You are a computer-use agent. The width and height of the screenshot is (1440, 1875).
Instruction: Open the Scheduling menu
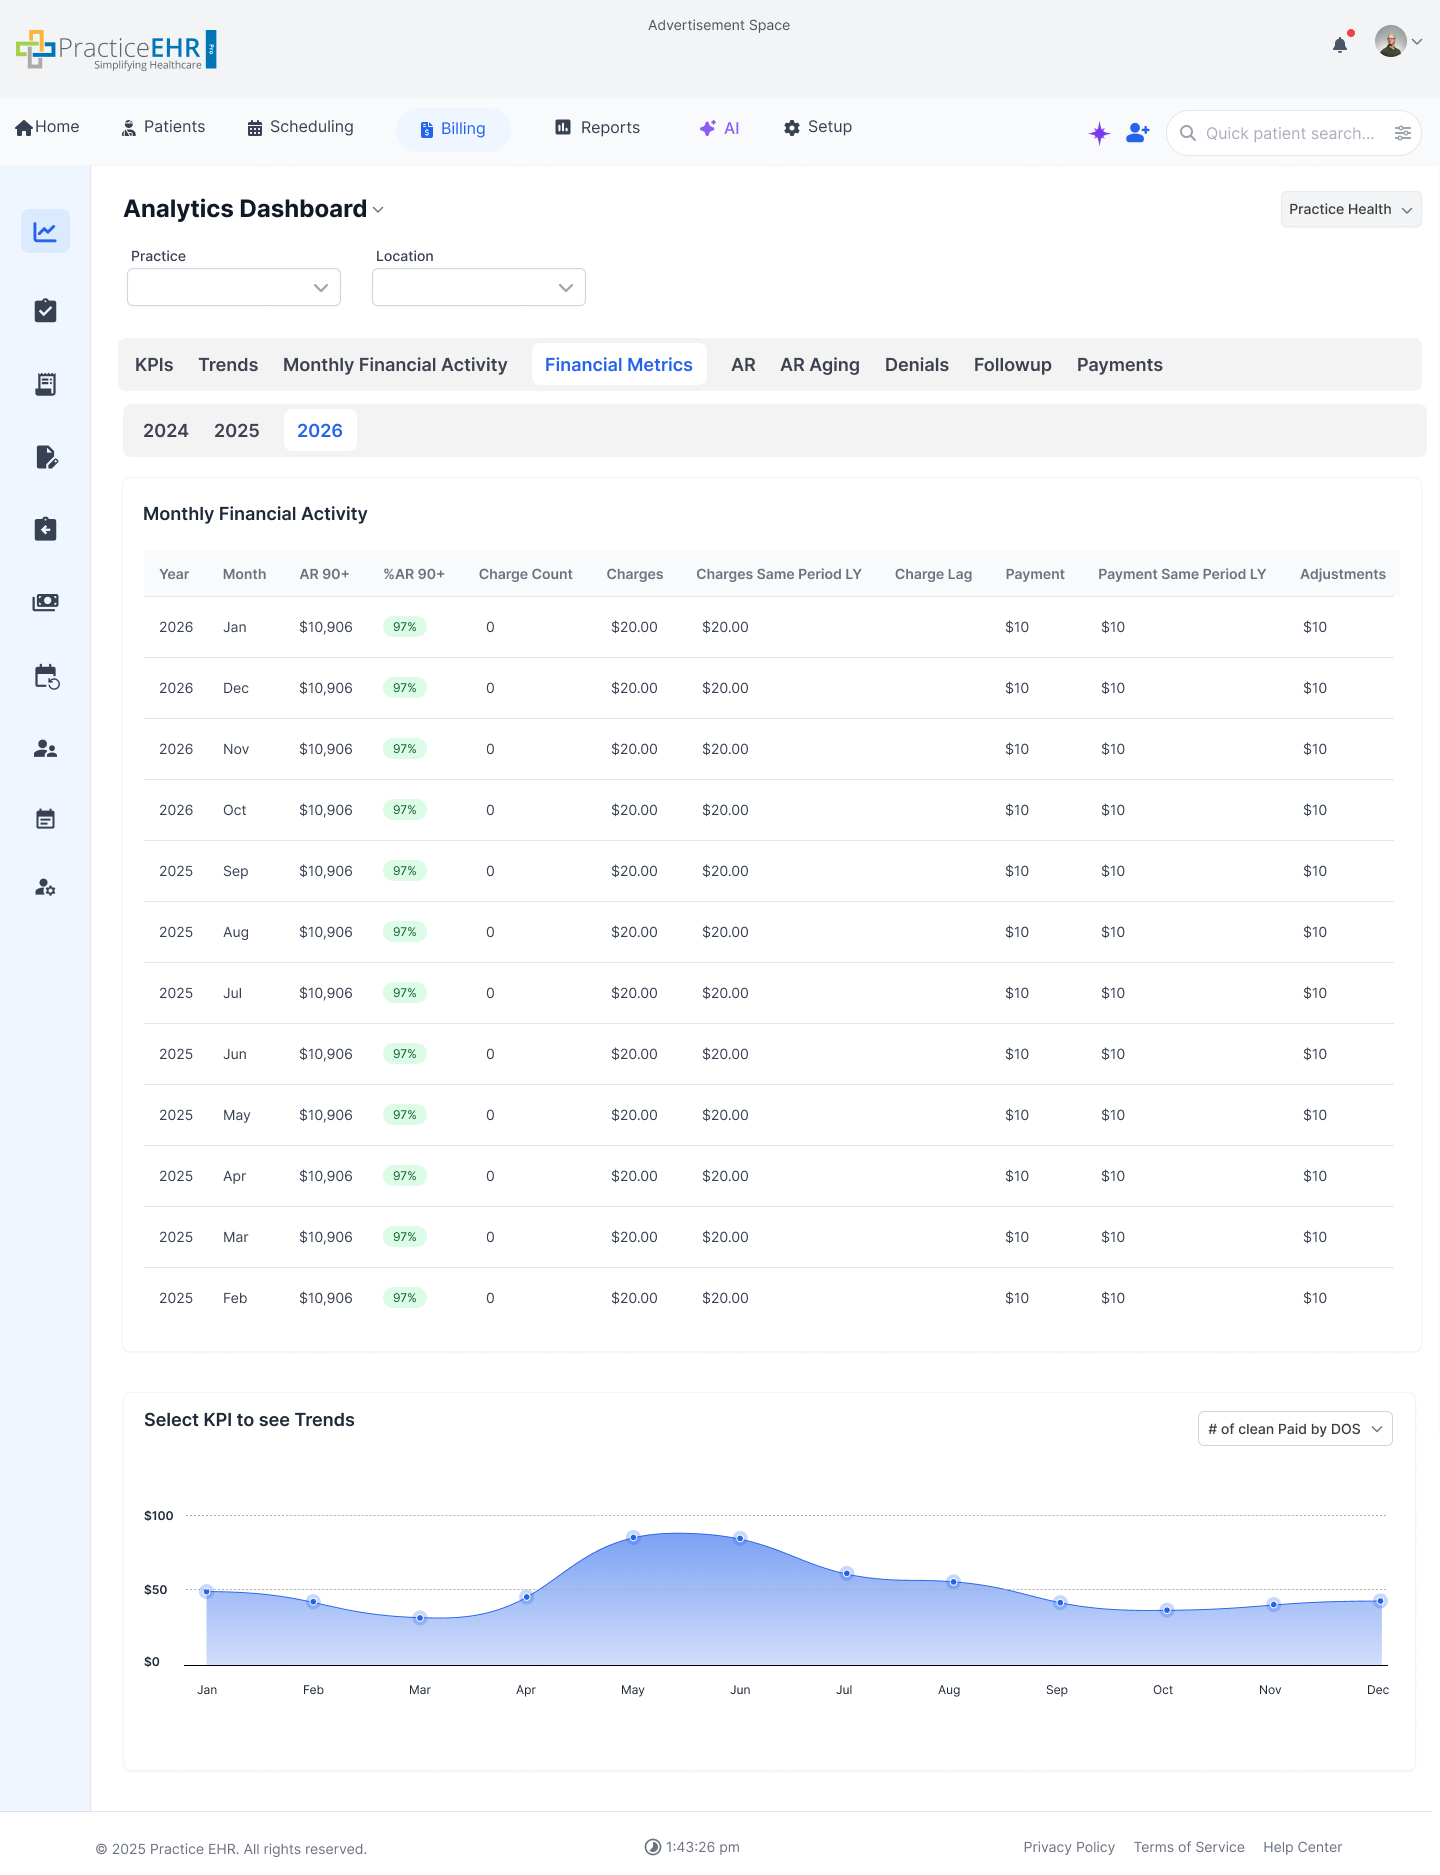pos(300,127)
